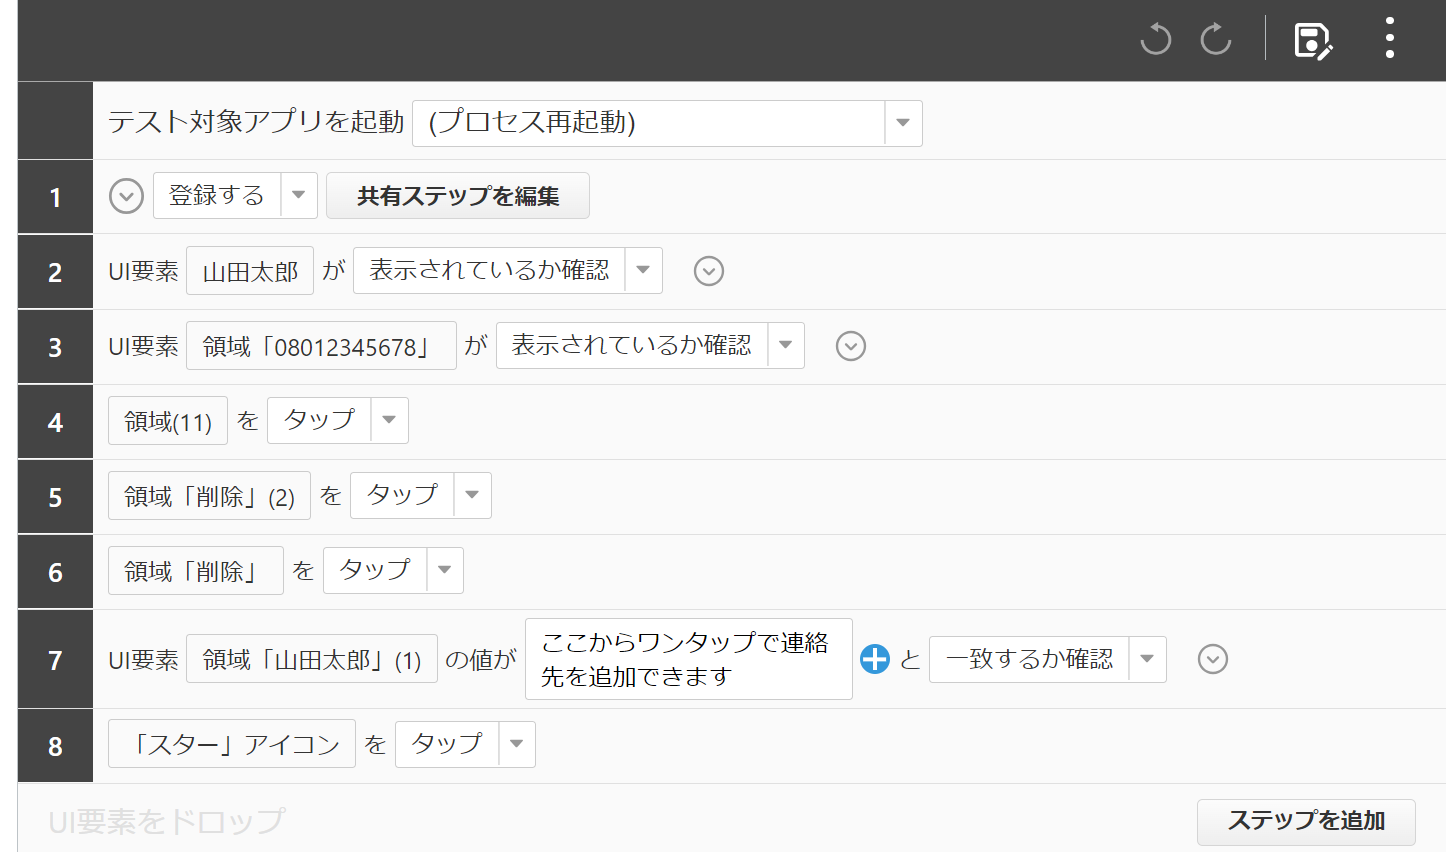
Task: Click blue plus icon in step 7
Action: (875, 659)
